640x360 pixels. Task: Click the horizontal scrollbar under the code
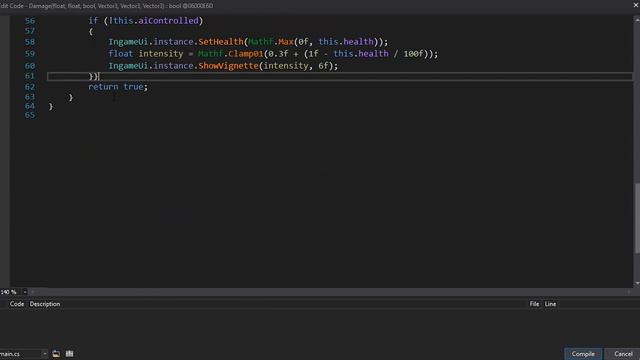(x=331, y=292)
